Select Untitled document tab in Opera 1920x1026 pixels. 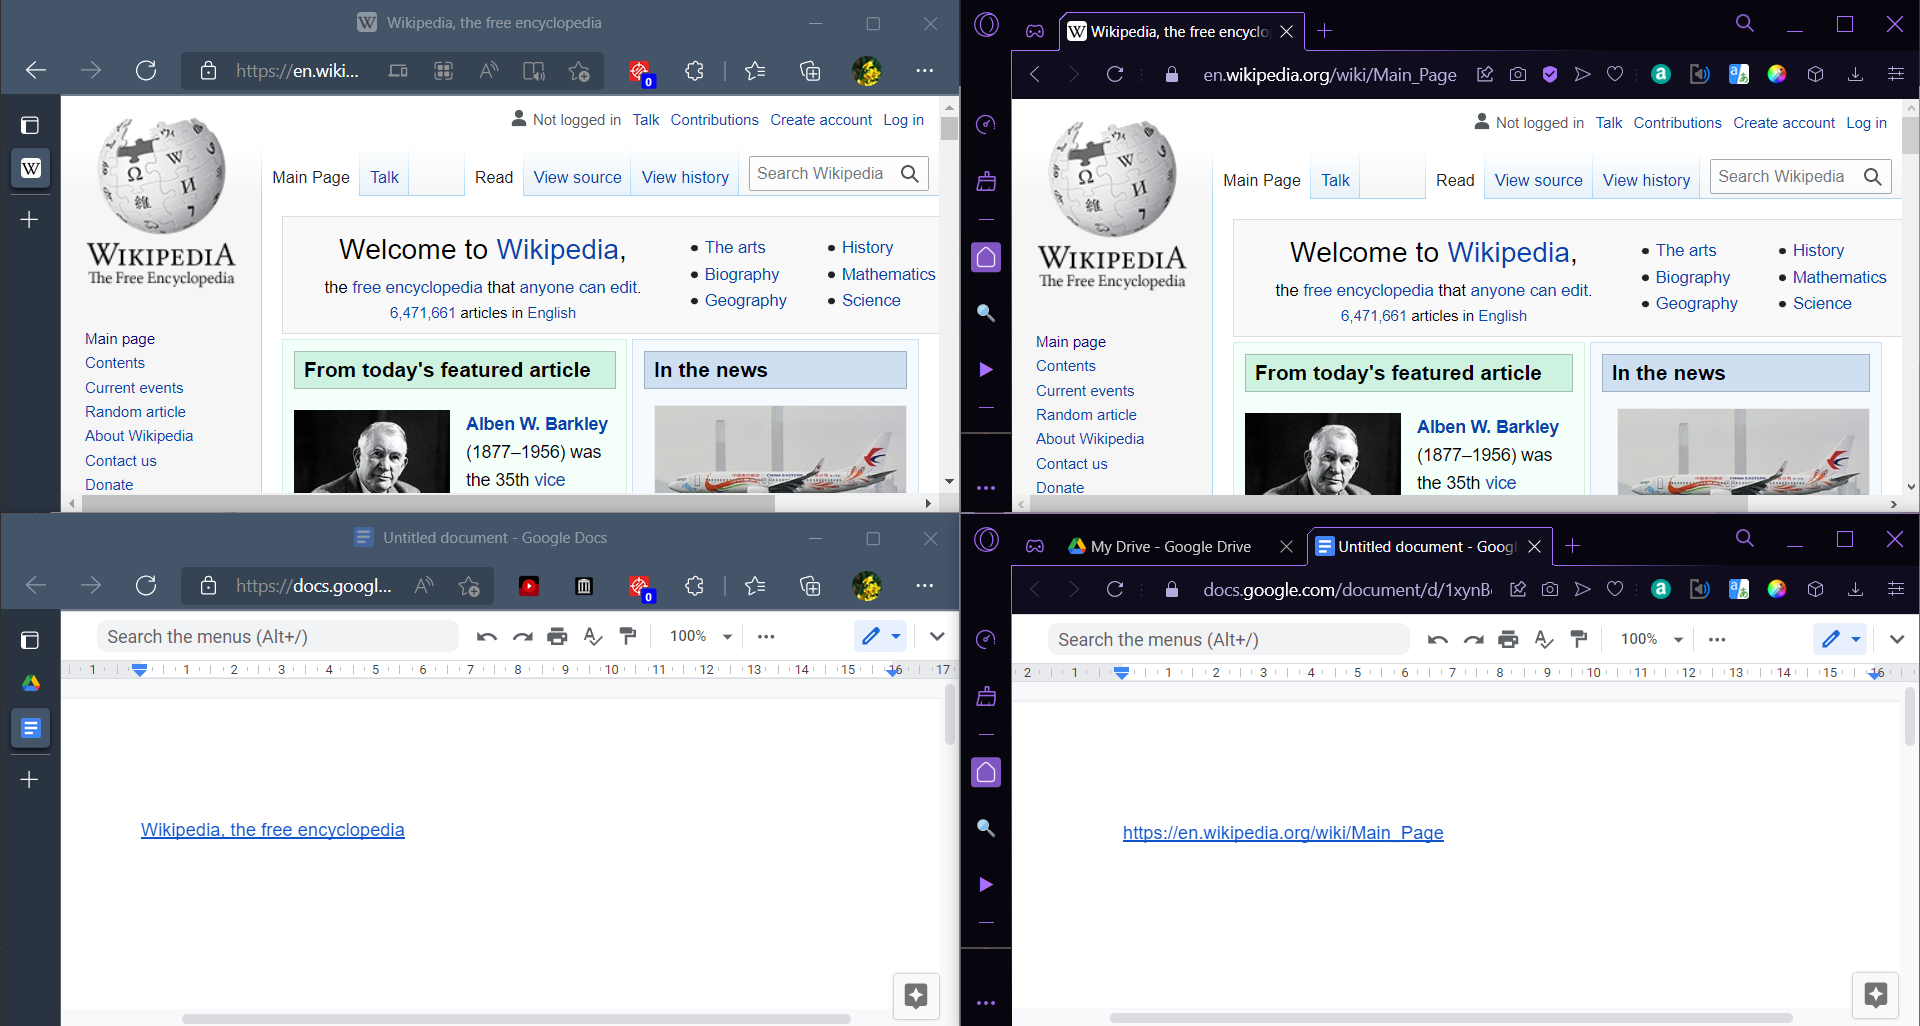(x=1428, y=546)
